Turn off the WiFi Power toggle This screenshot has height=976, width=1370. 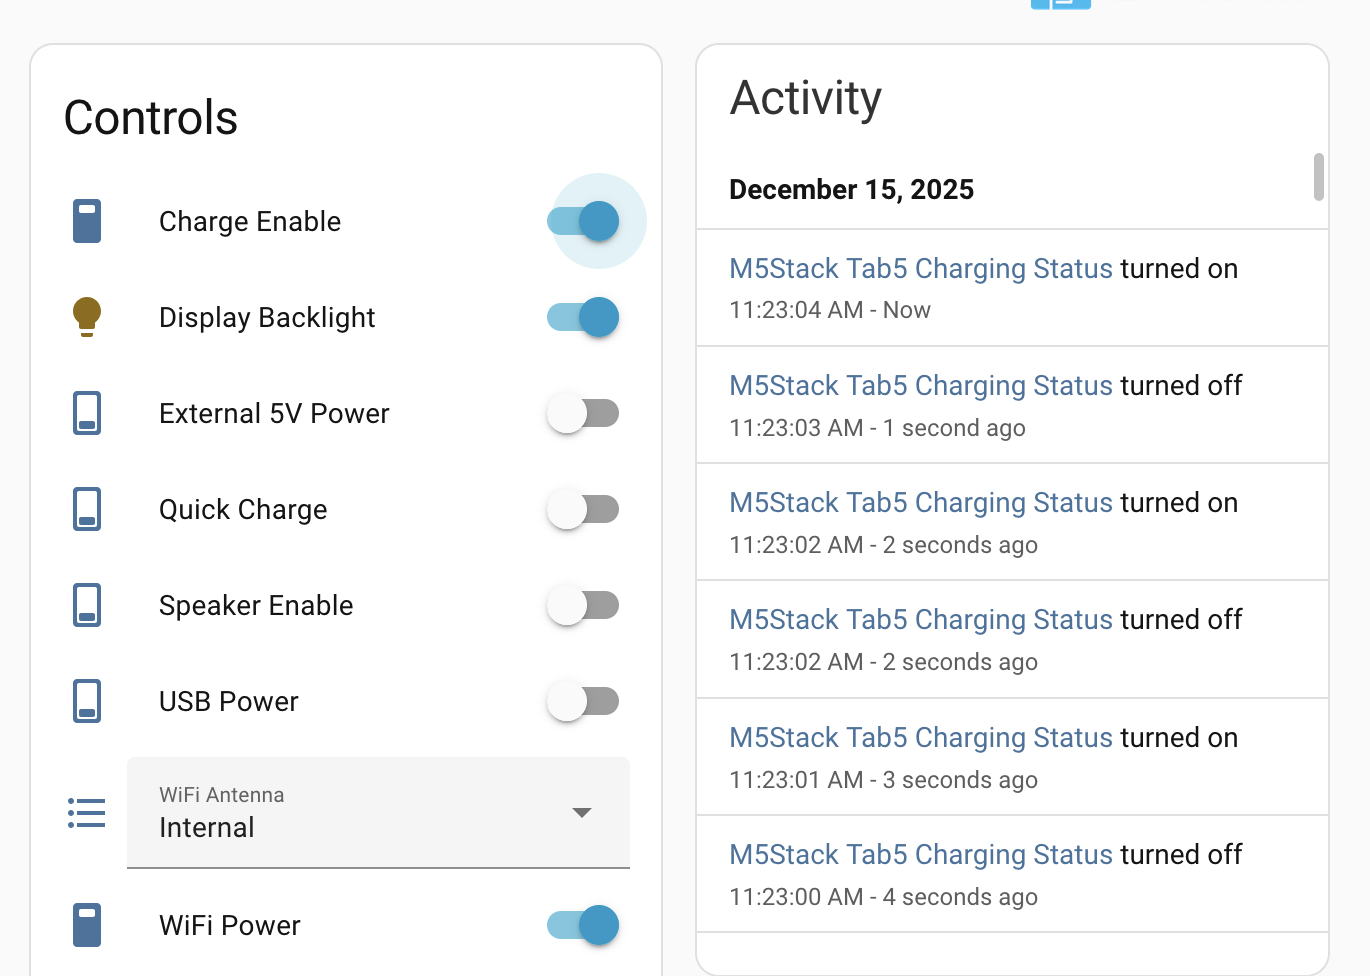pyautogui.click(x=583, y=925)
